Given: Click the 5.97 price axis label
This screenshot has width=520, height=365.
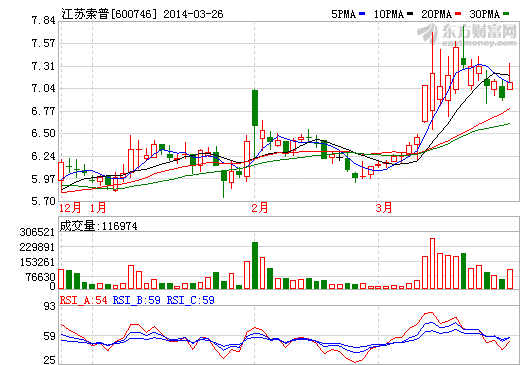Looking at the screenshot, I should [x=43, y=179].
